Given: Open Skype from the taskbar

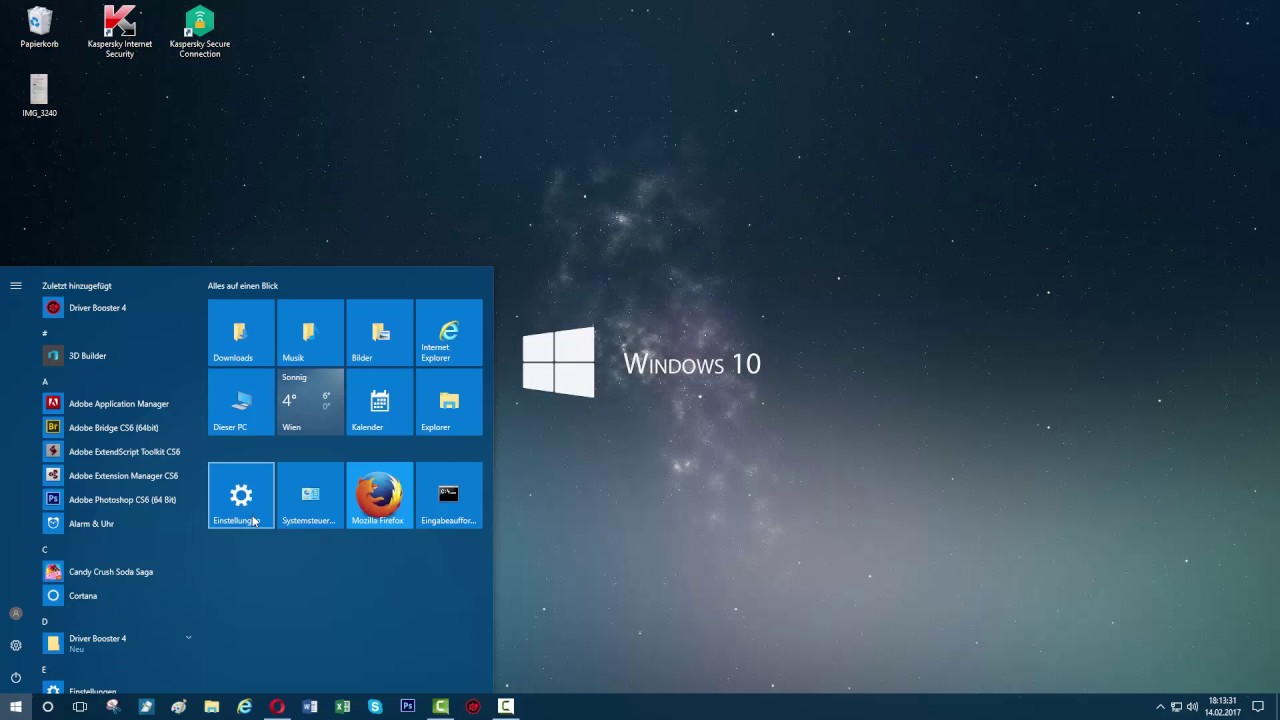Looking at the screenshot, I should 375,707.
